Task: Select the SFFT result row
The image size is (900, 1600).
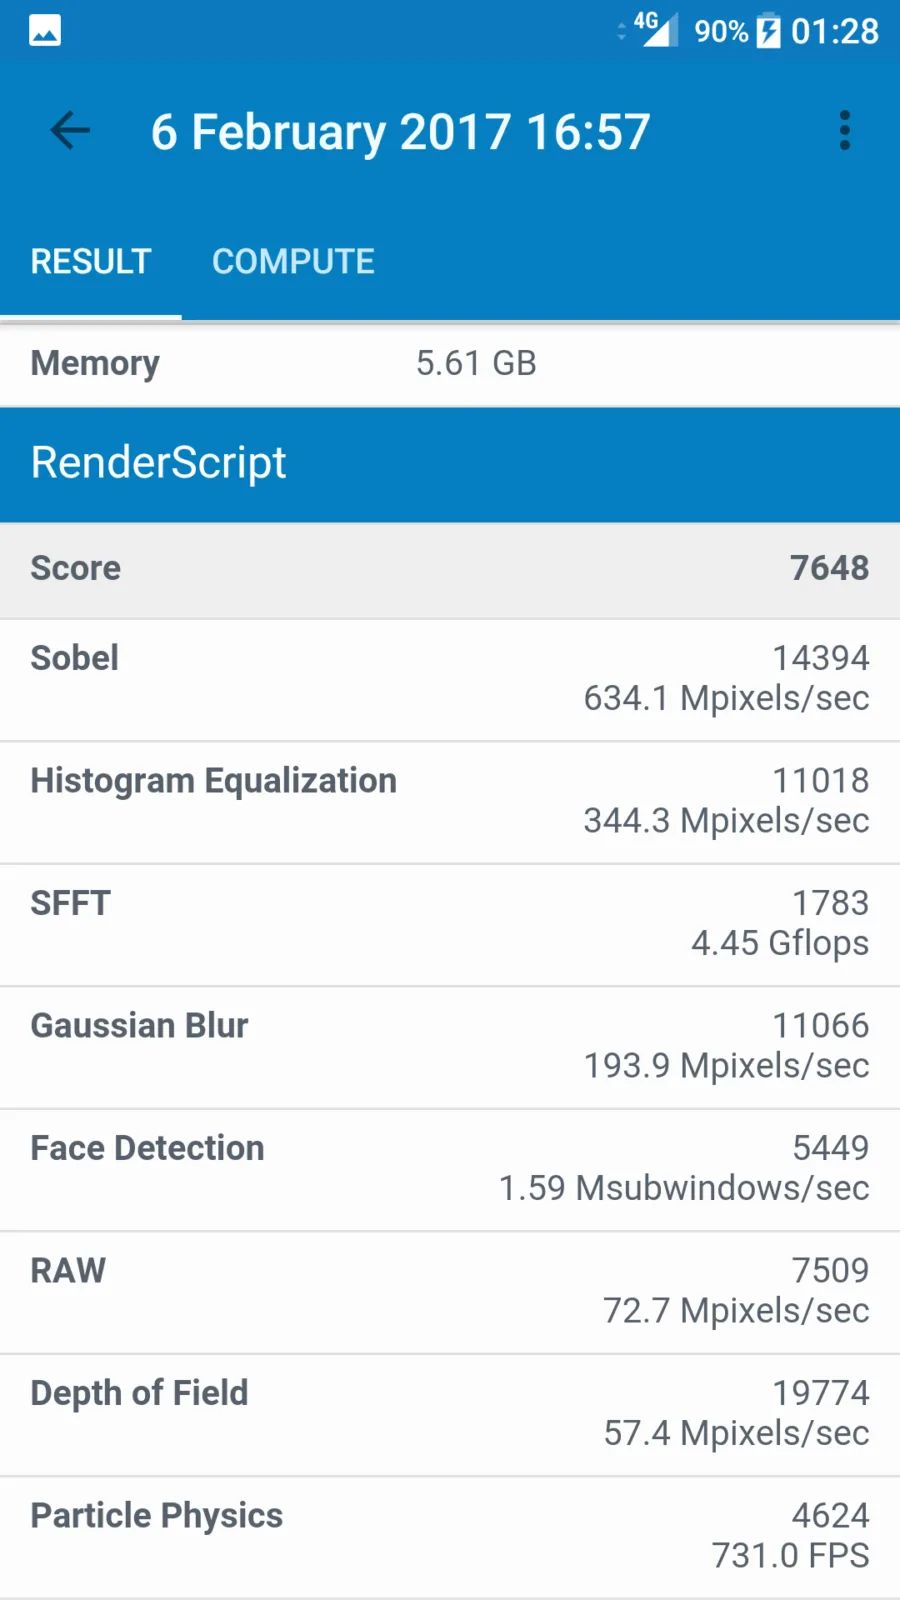Action: point(450,925)
